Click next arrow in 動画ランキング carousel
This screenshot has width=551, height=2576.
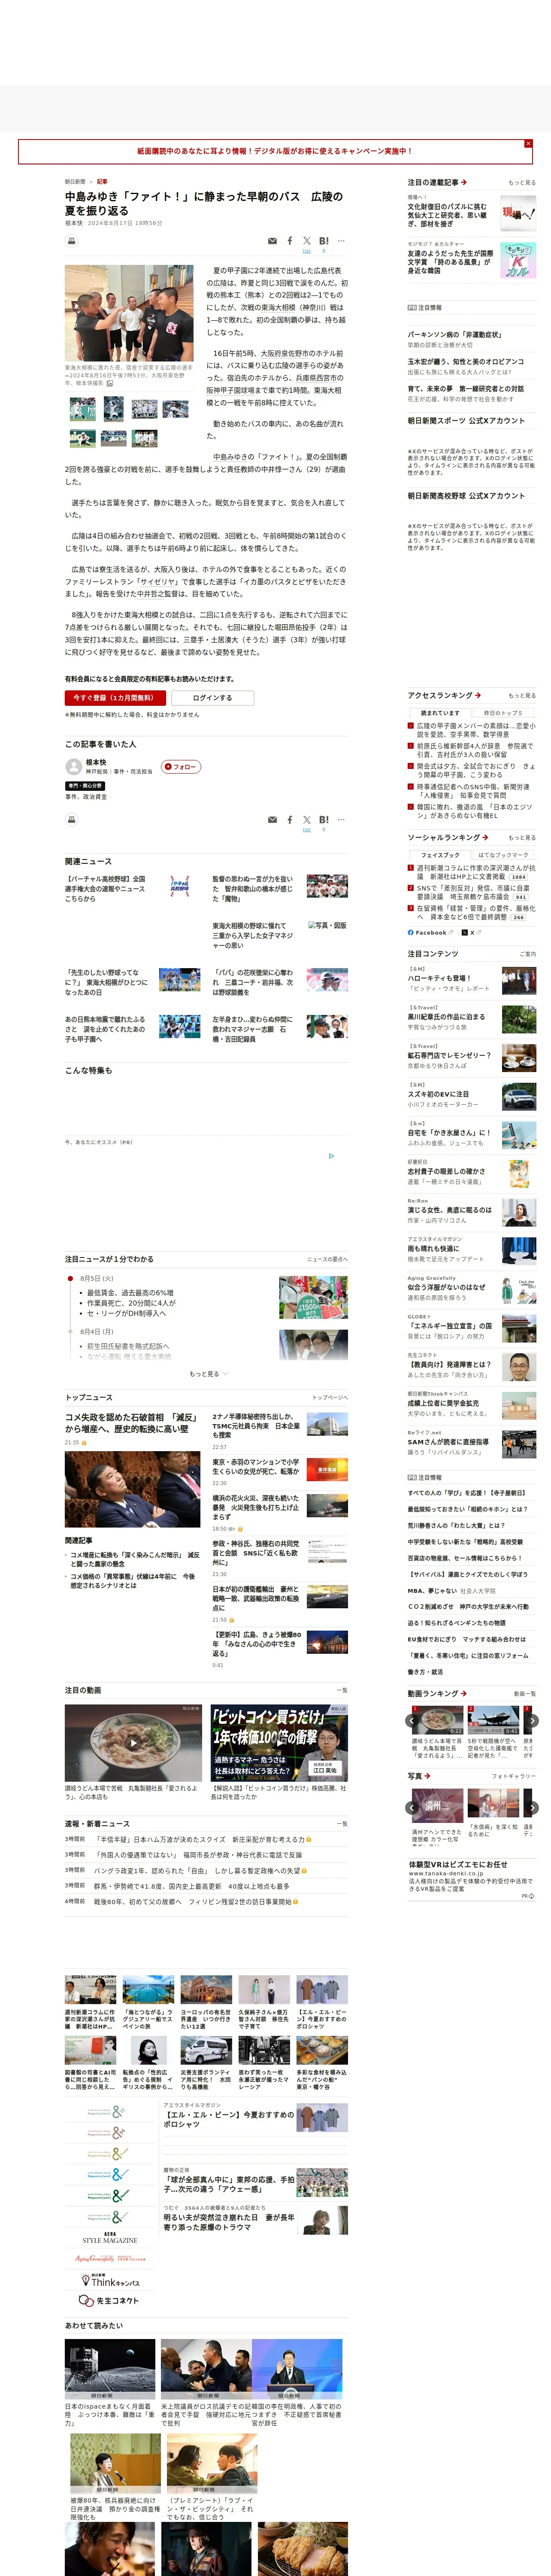click(x=532, y=1721)
